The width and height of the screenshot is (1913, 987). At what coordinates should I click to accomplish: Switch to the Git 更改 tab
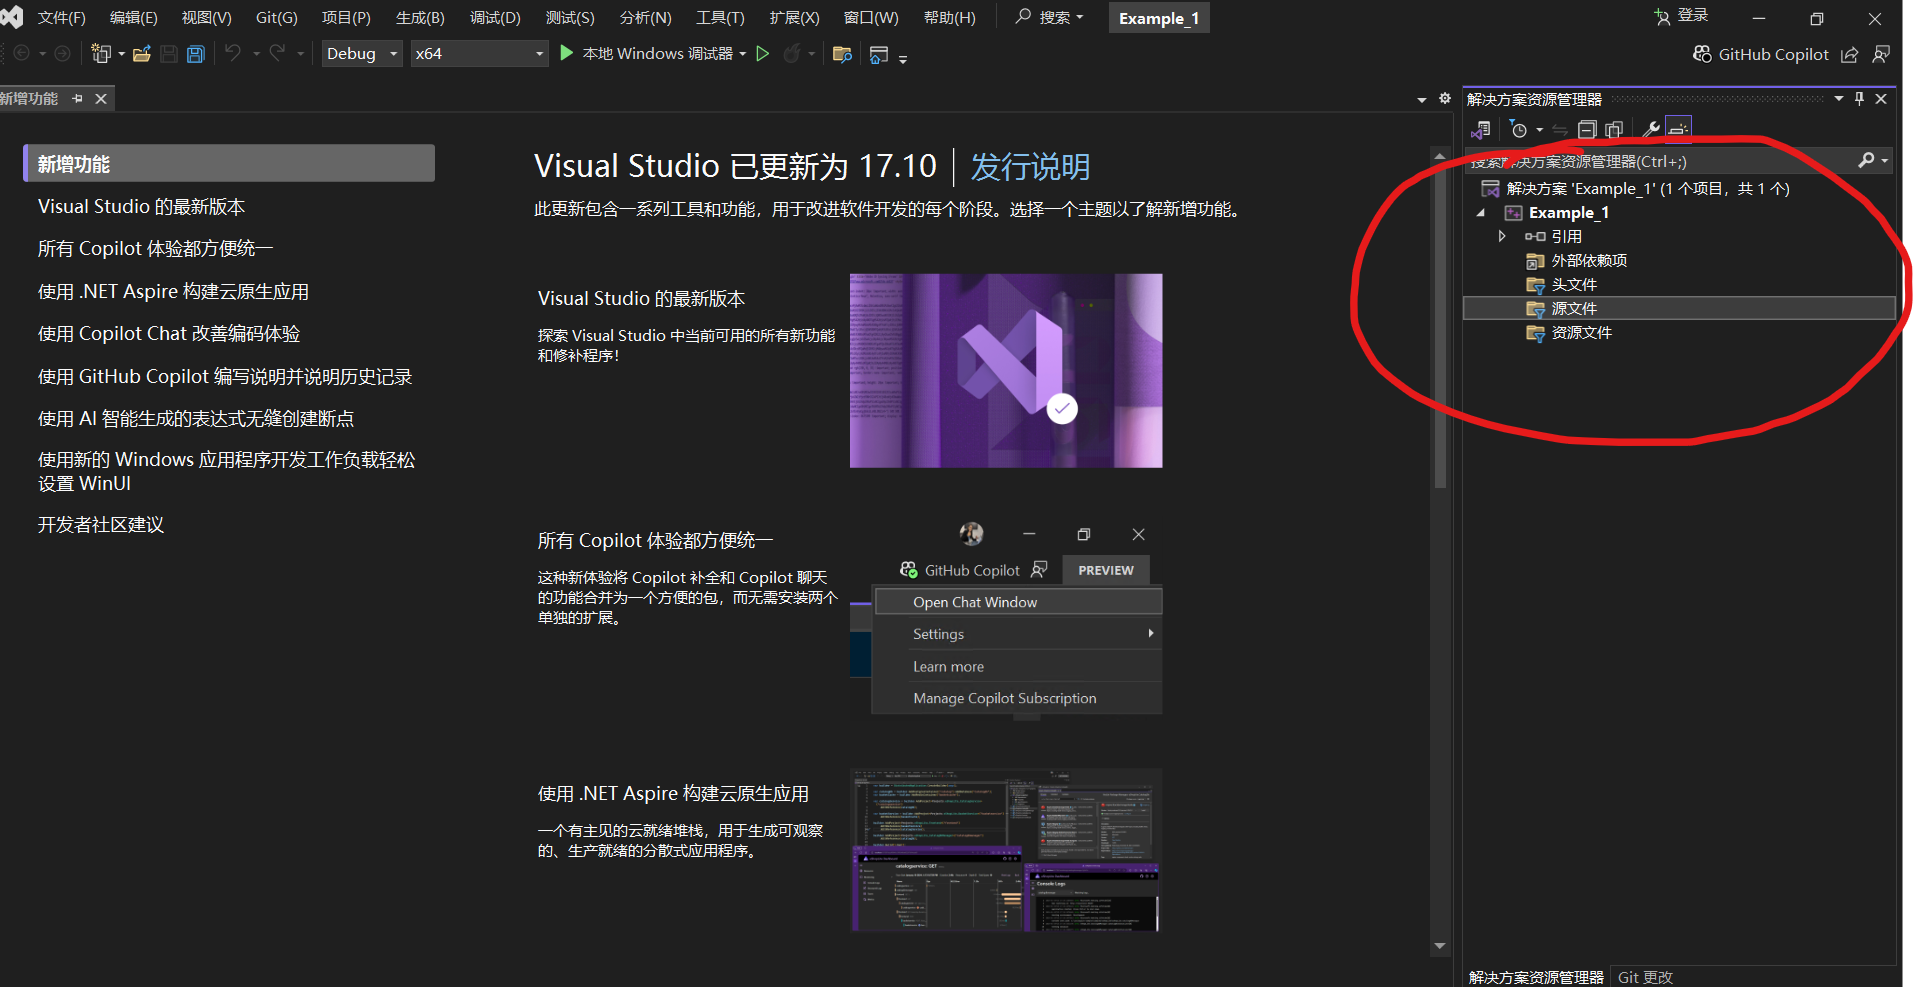1645,977
